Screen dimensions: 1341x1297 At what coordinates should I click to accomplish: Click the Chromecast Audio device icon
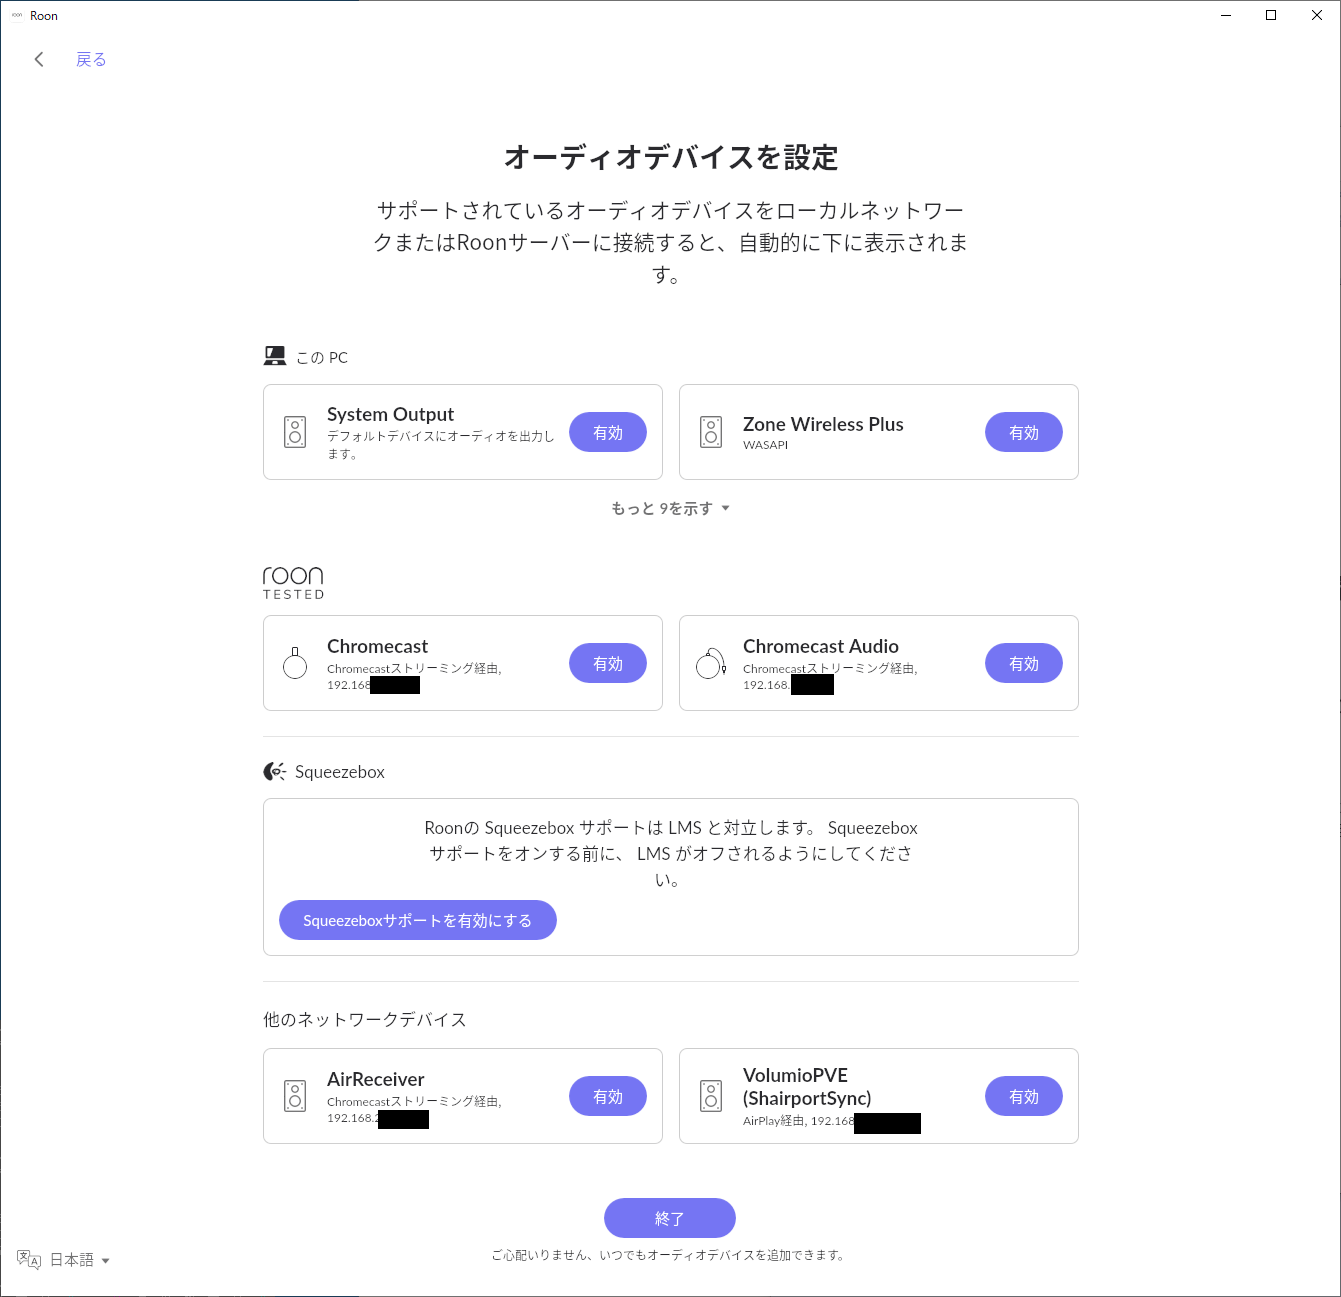(710, 663)
